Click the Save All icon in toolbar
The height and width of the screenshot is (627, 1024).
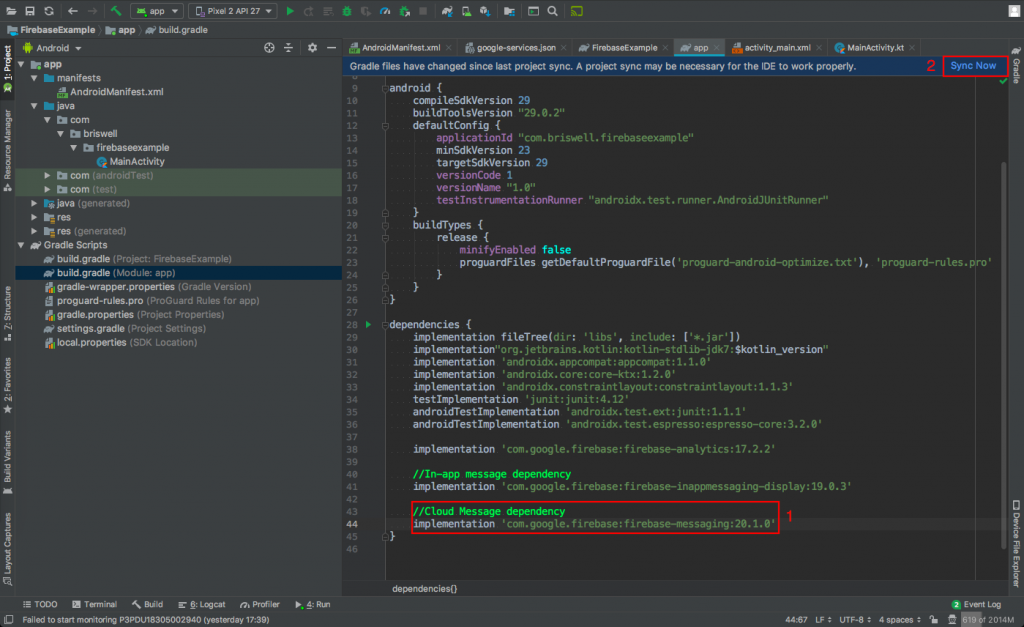tap(29, 11)
